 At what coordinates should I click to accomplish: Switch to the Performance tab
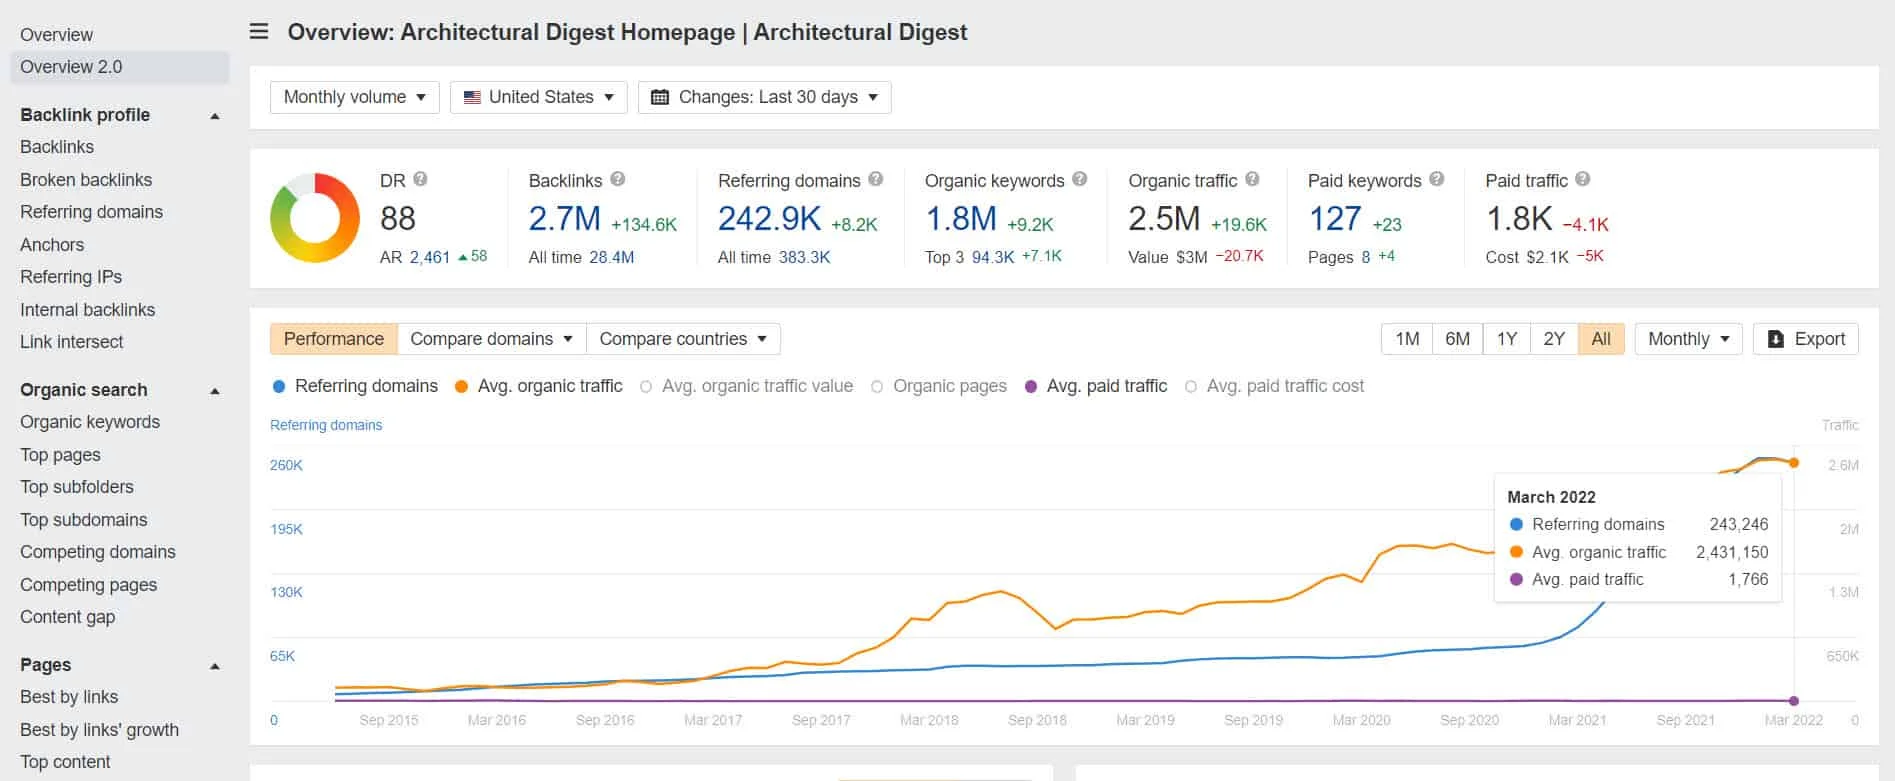pos(333,339)
